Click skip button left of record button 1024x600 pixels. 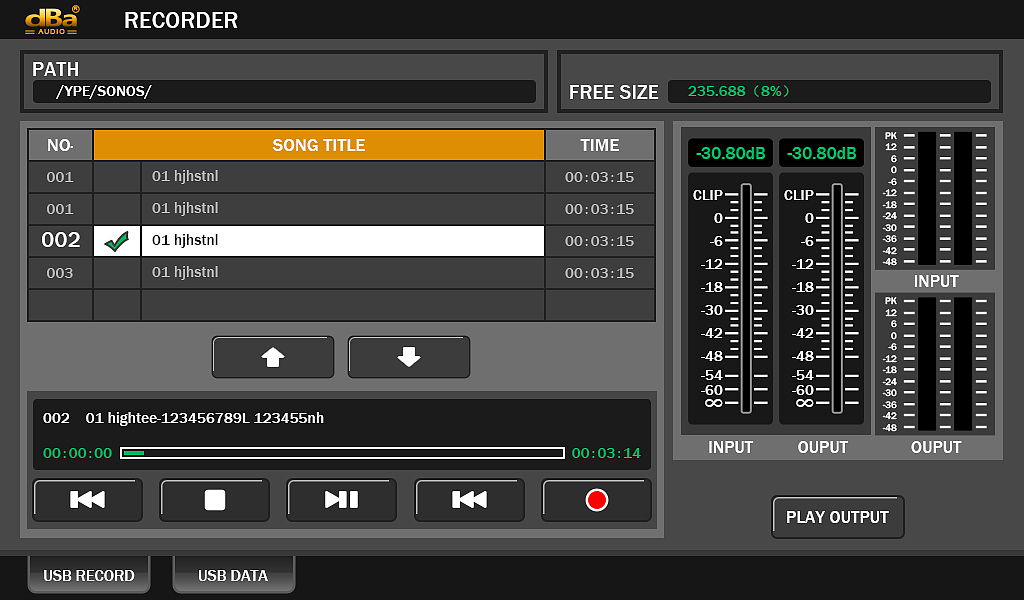point(469,500)
